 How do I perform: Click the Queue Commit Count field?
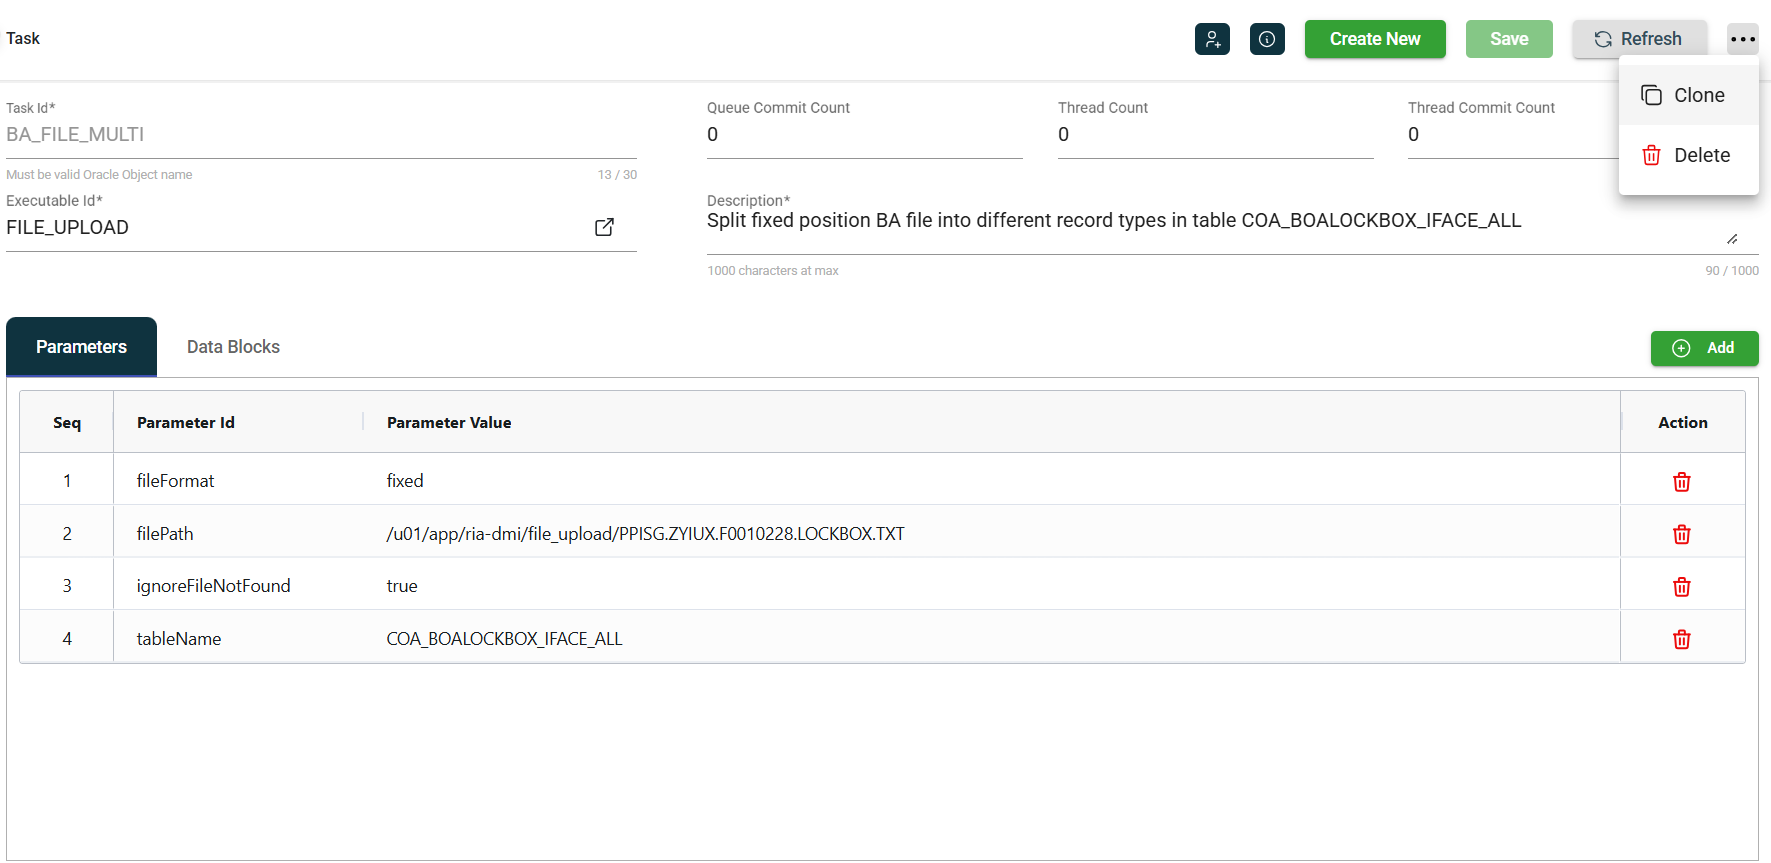pyautogui.click(x=863, y=135)
